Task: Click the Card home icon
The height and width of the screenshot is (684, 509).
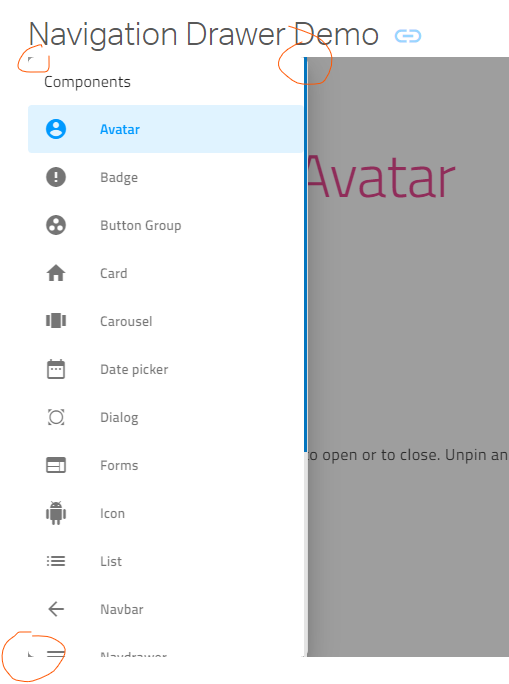Action: point(56,273)
